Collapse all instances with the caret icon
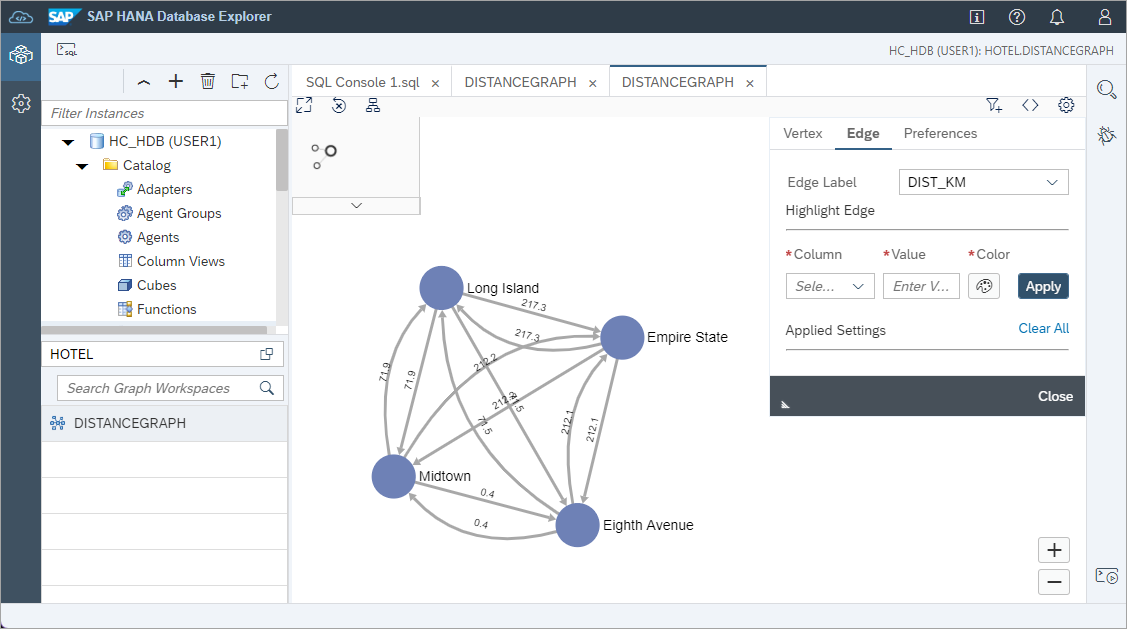1127x629 pixels. 144,82
